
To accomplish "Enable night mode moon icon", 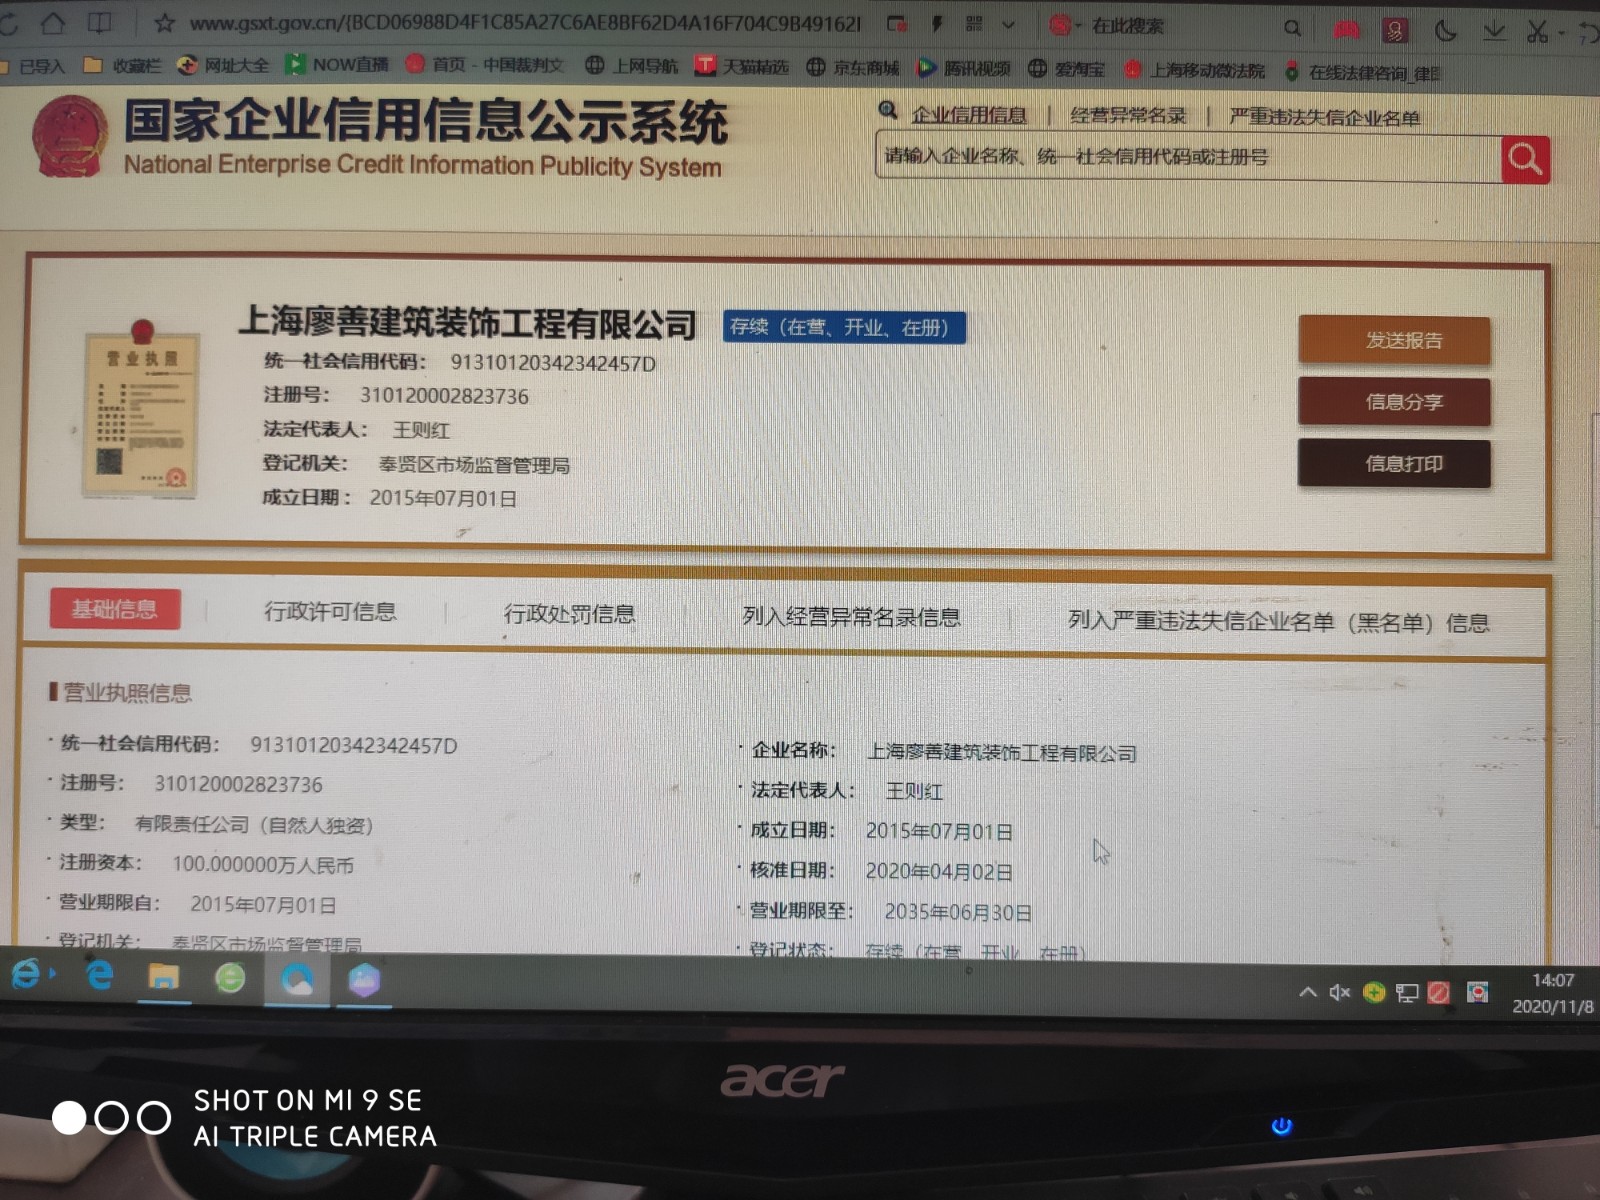I will click(1445, 31).
